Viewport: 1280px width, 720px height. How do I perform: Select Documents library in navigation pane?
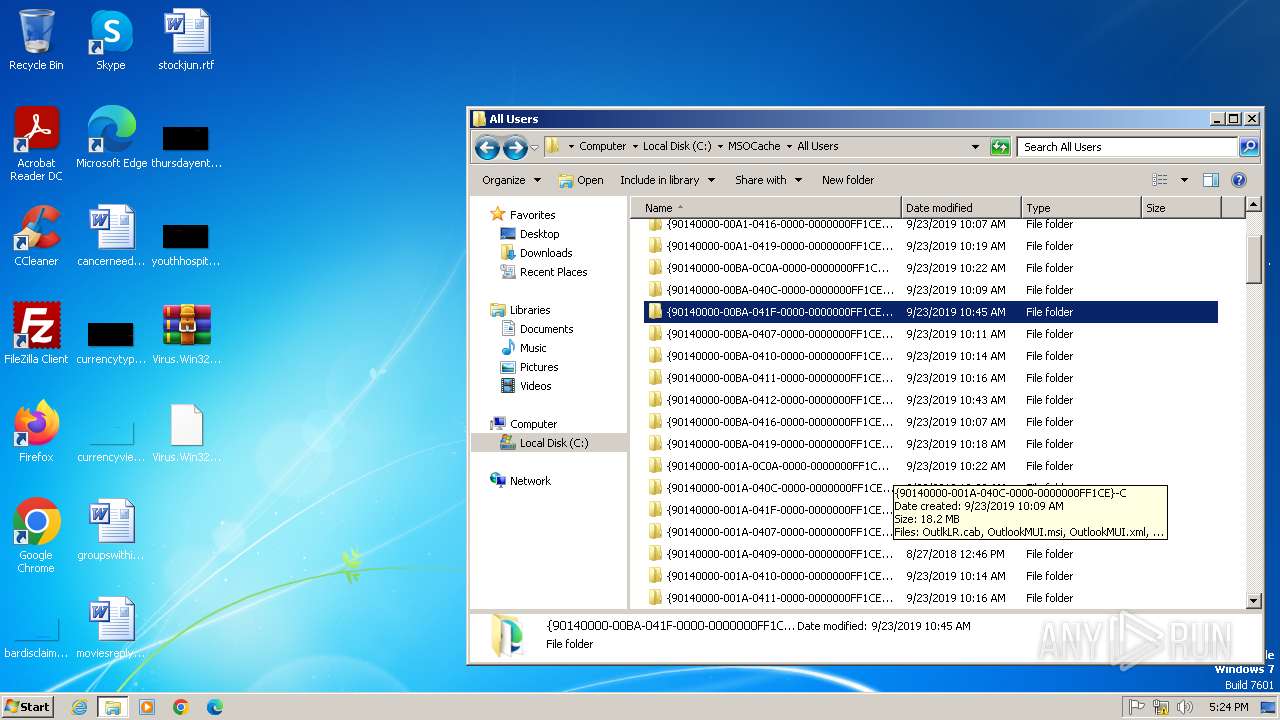coord(546,329)
